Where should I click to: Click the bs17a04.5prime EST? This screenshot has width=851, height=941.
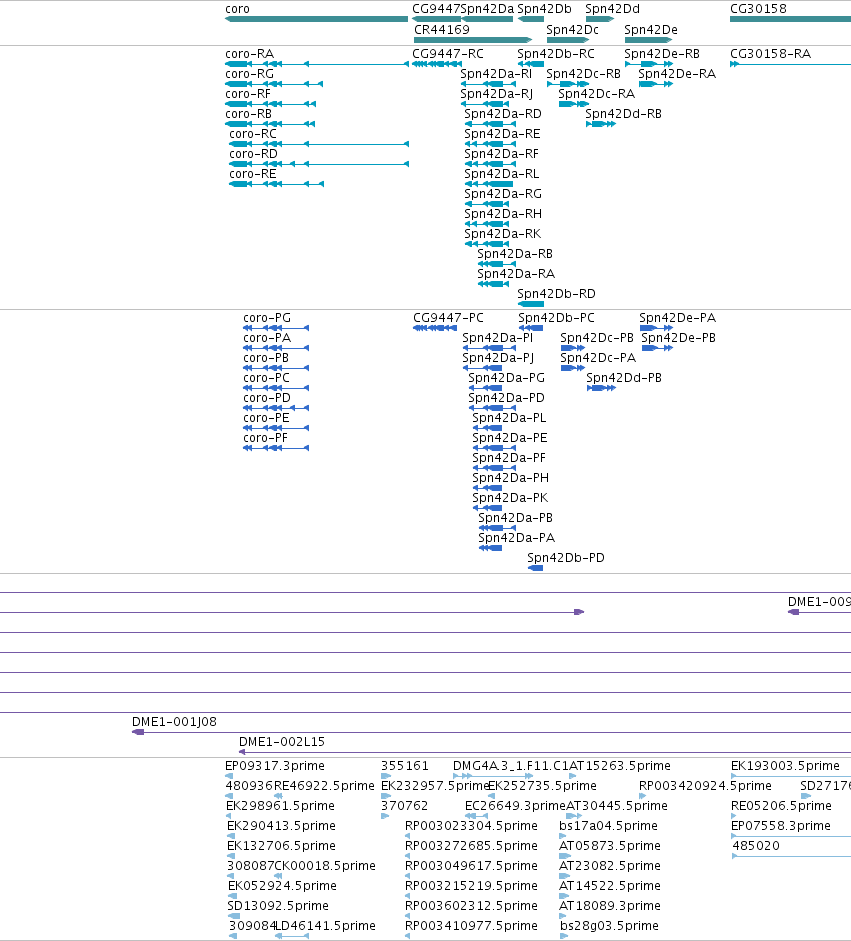pyautogui.click(x=564, y=837)
